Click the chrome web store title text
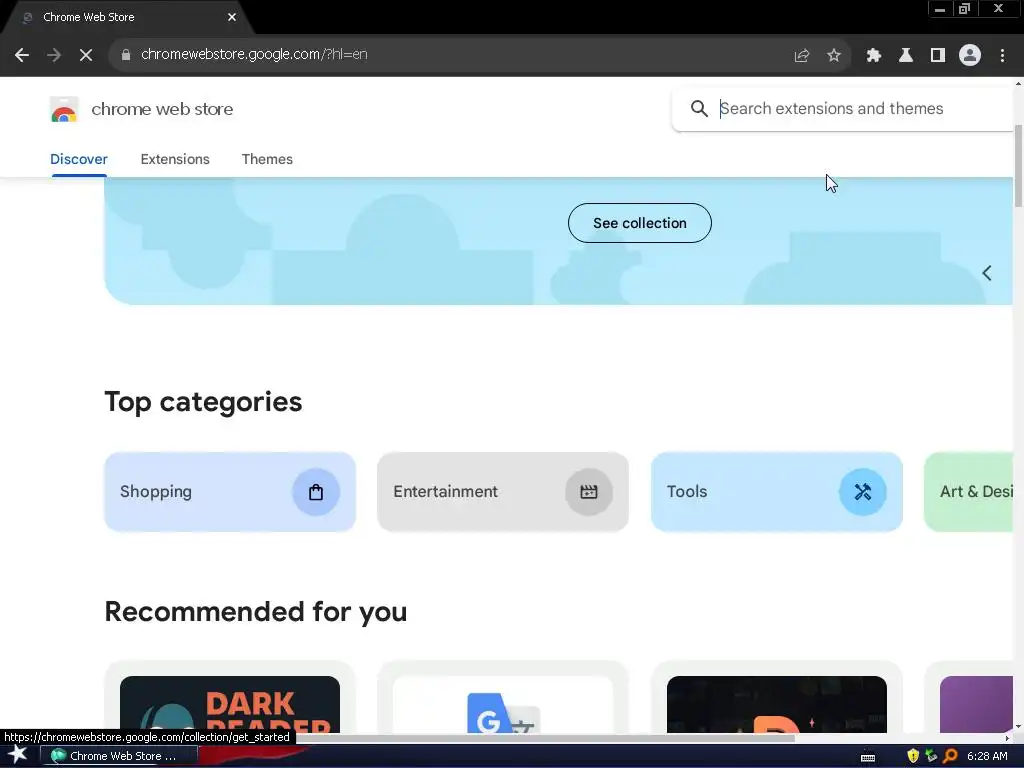 pyautogui.click(x=162, y=109)
